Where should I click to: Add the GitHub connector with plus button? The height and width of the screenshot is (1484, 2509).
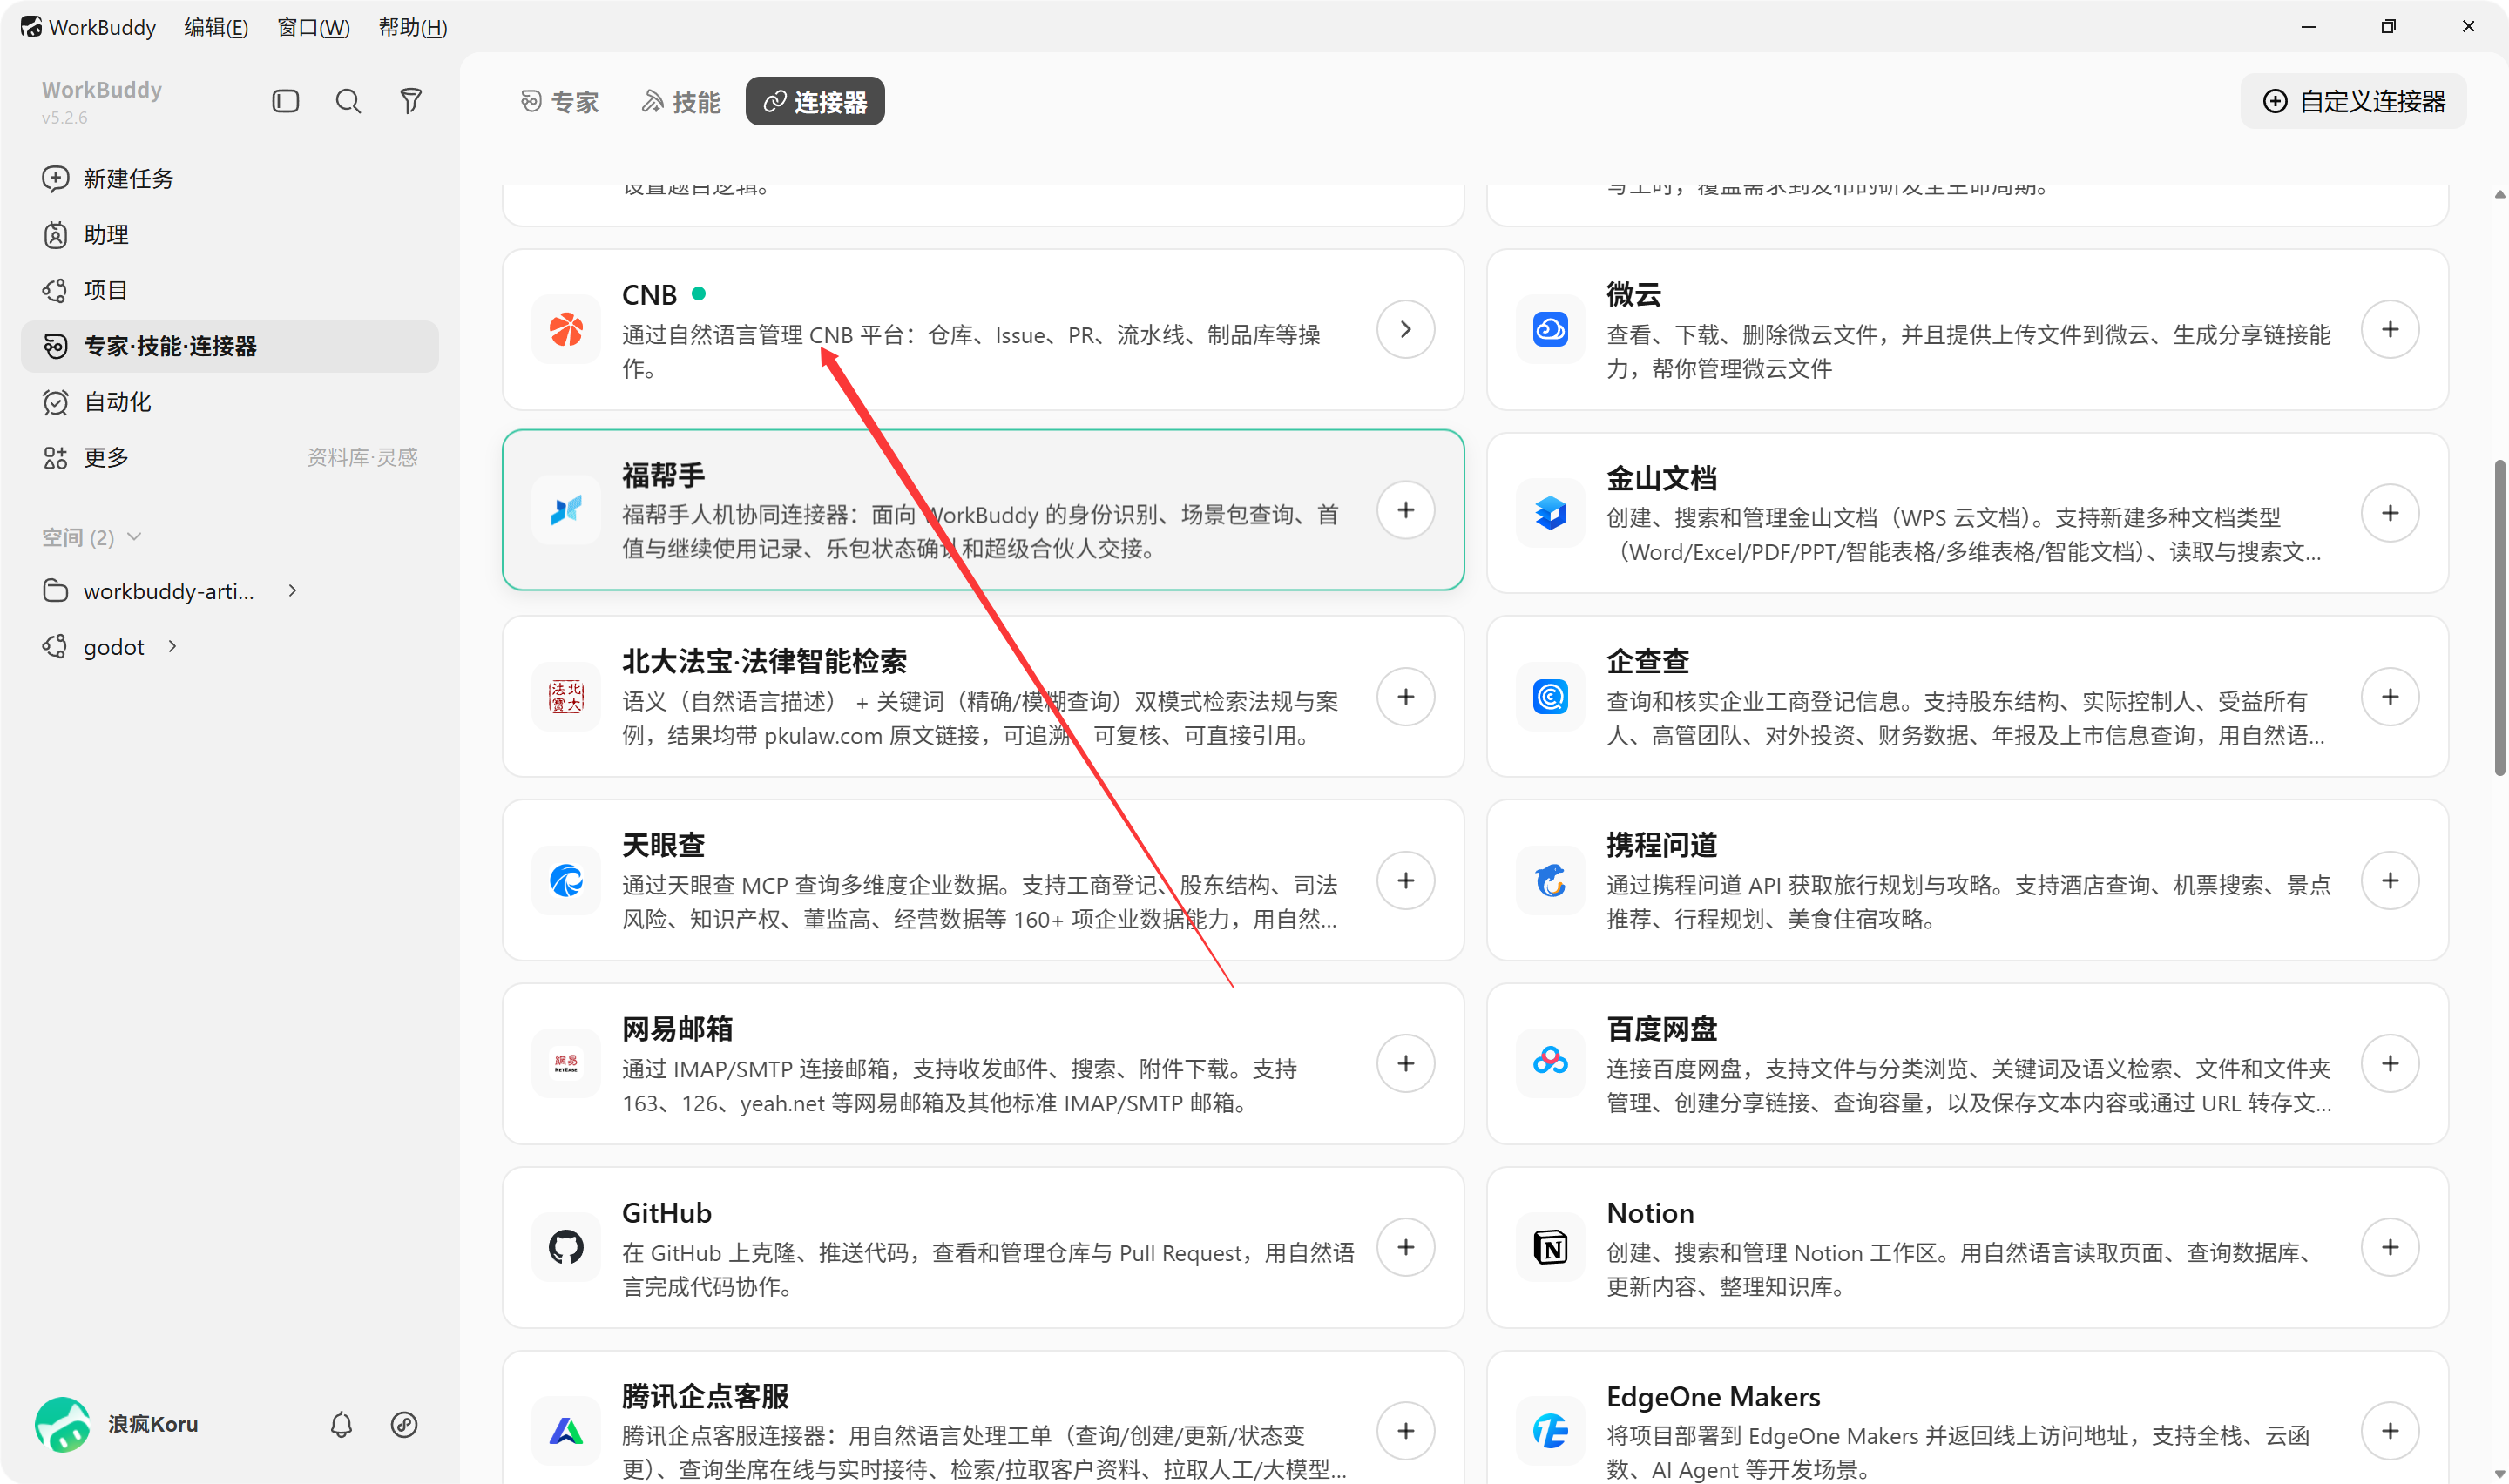1406,1247
